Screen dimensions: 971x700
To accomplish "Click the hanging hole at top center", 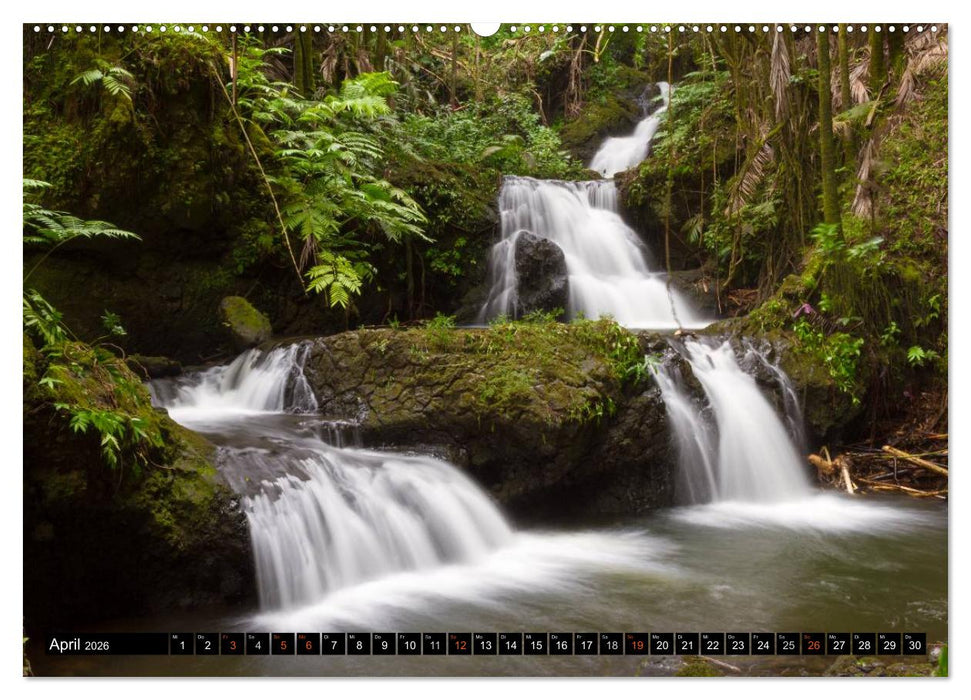I will [485, 28].
